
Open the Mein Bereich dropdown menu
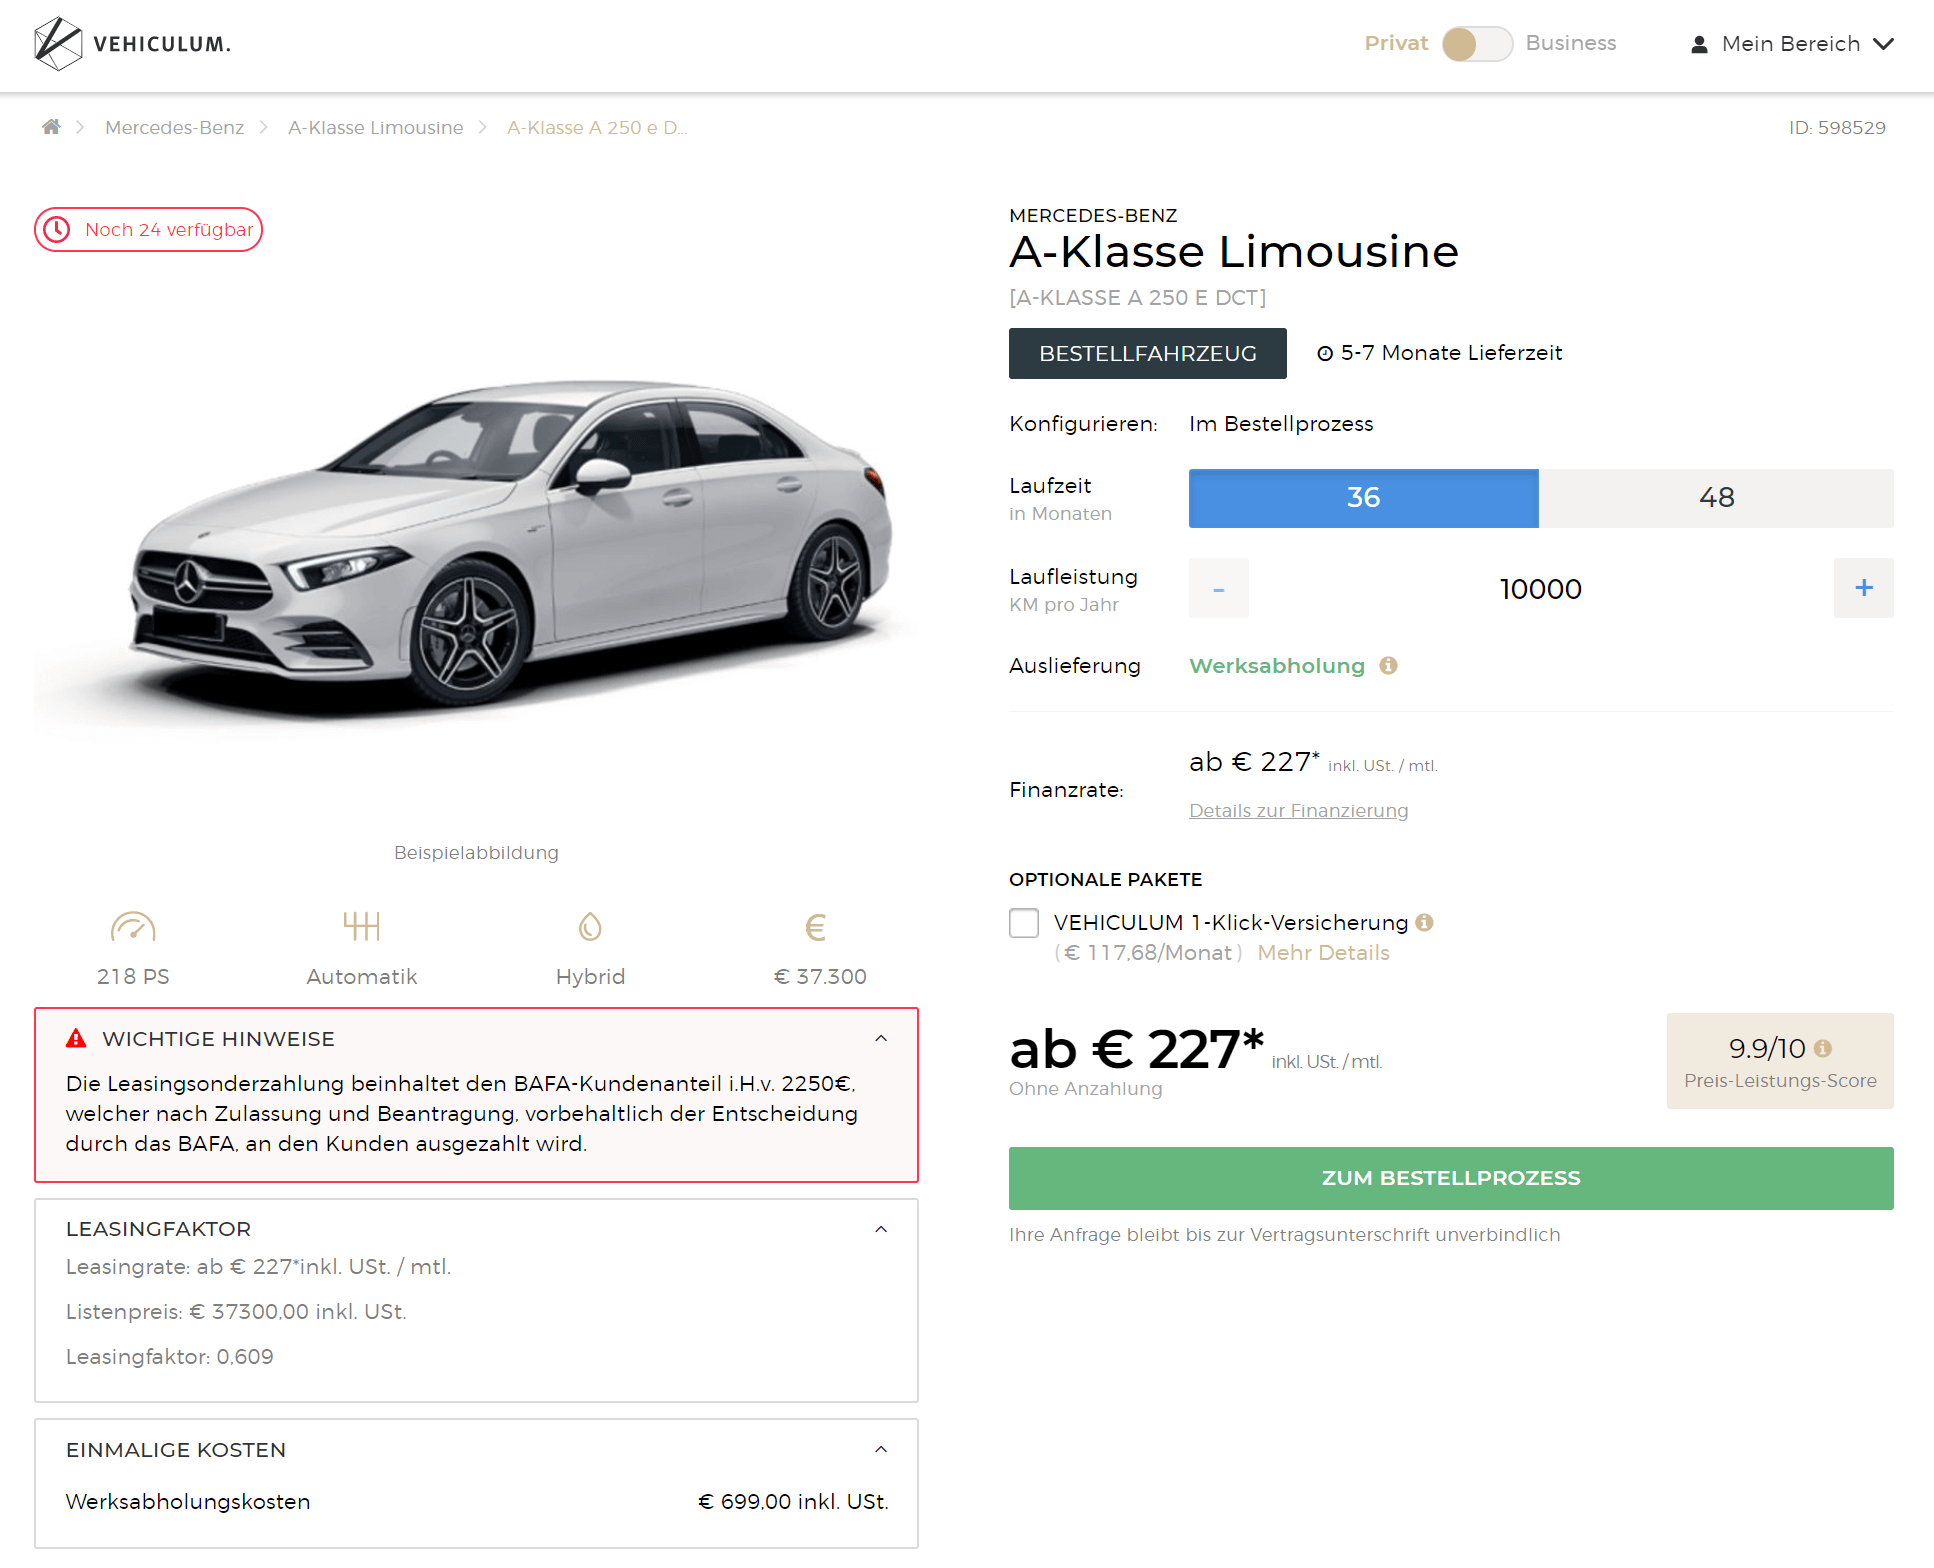[1791, 44]
